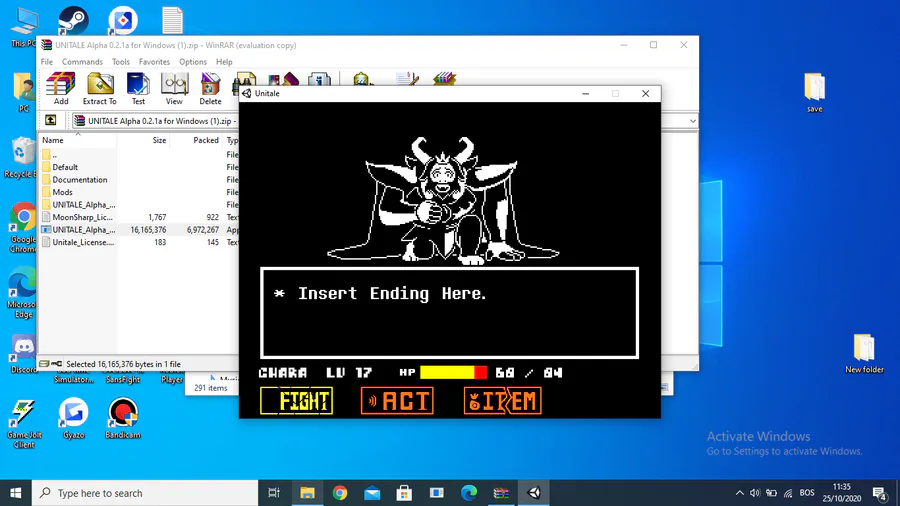The width and height of the screenshot is (900, 506).
Task: Click the Delete icon in WinRAR toolbar
Action: [x=210, y=89]
